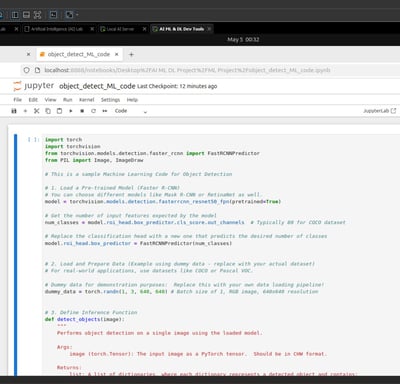Open notebook in JupyterLab
400x384 pixels.
click(379, 111)
